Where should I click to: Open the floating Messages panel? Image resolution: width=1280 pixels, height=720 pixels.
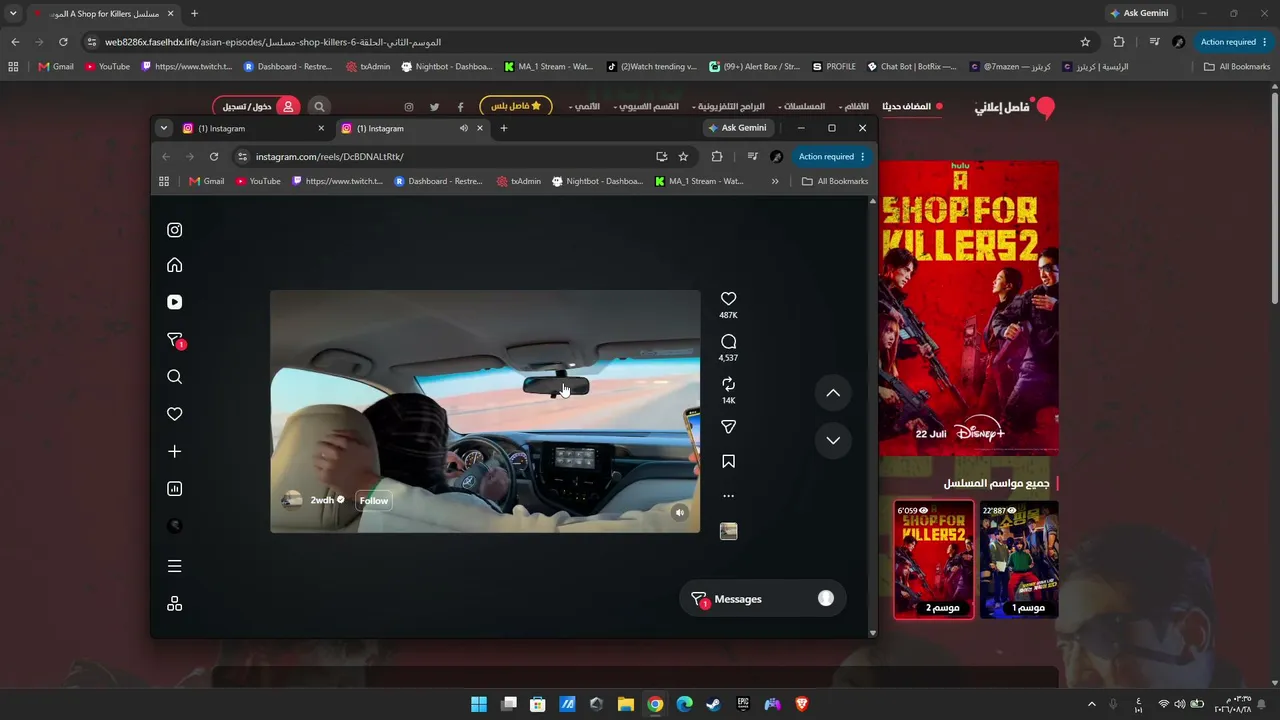pyautogui.click(x=762, y=599)
